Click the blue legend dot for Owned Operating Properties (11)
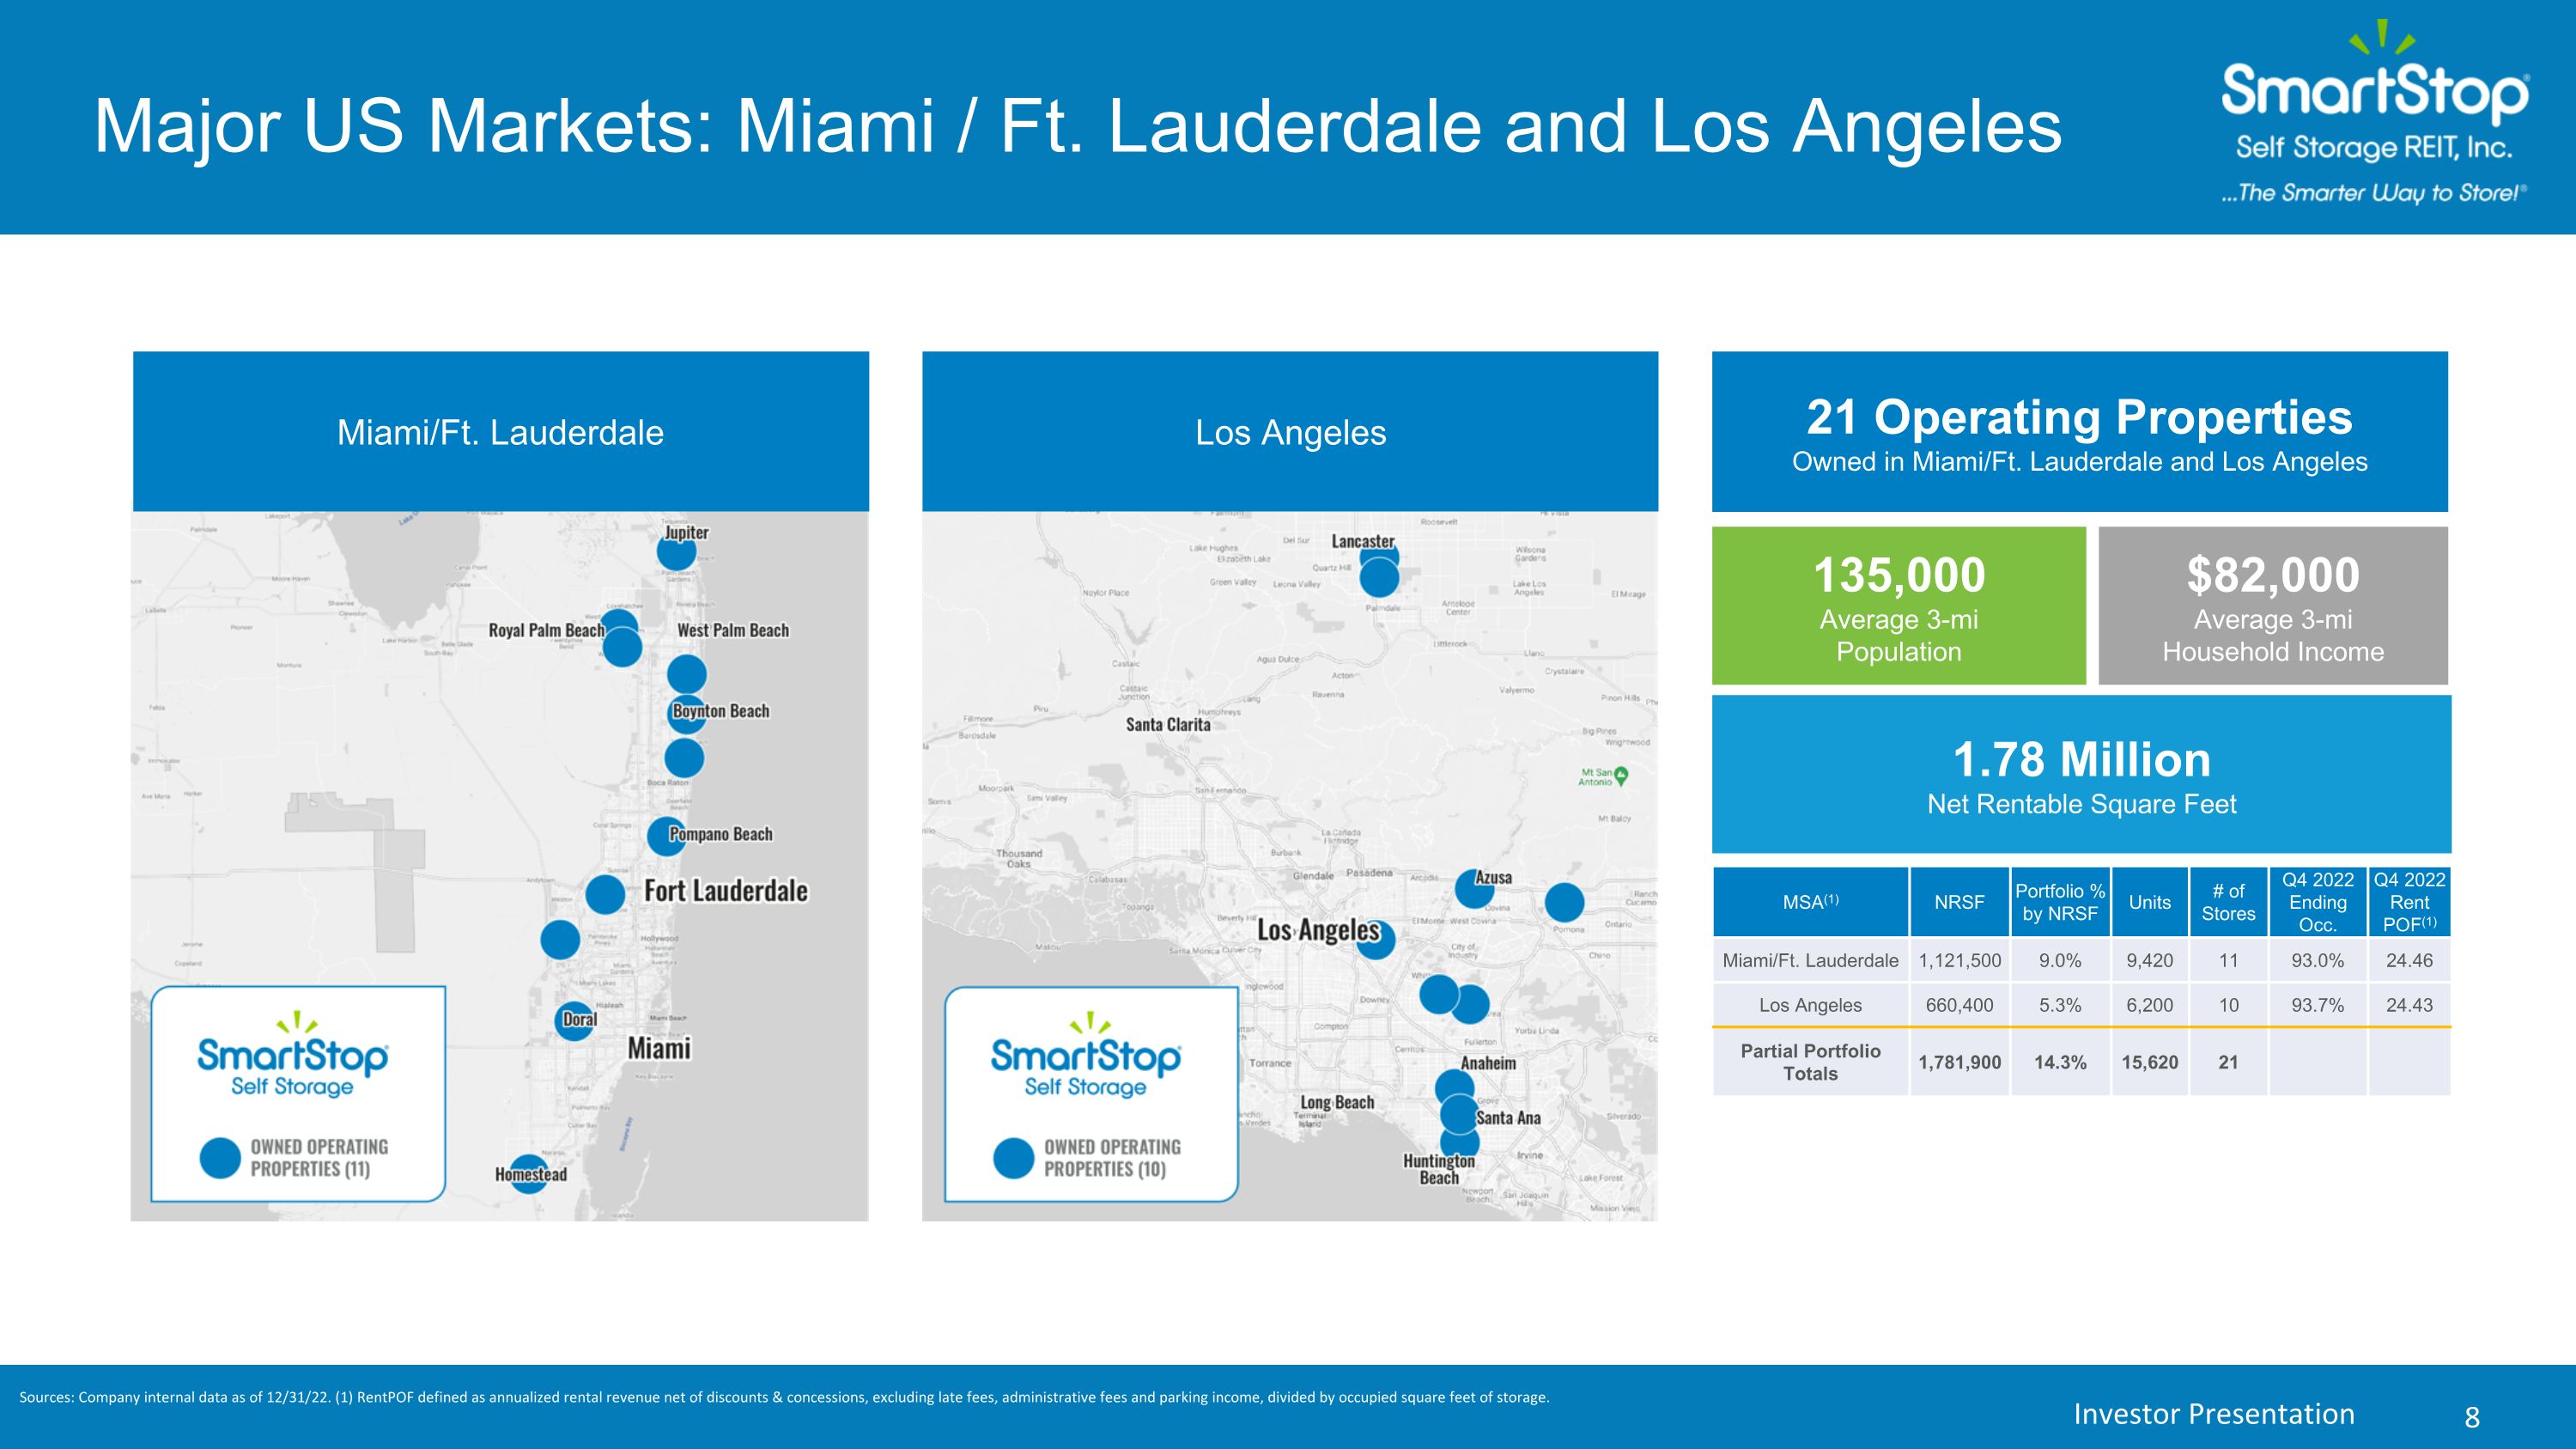Image resolution: width=2576 pixels, height=1449 pixels. click(x=220, y=1158)
